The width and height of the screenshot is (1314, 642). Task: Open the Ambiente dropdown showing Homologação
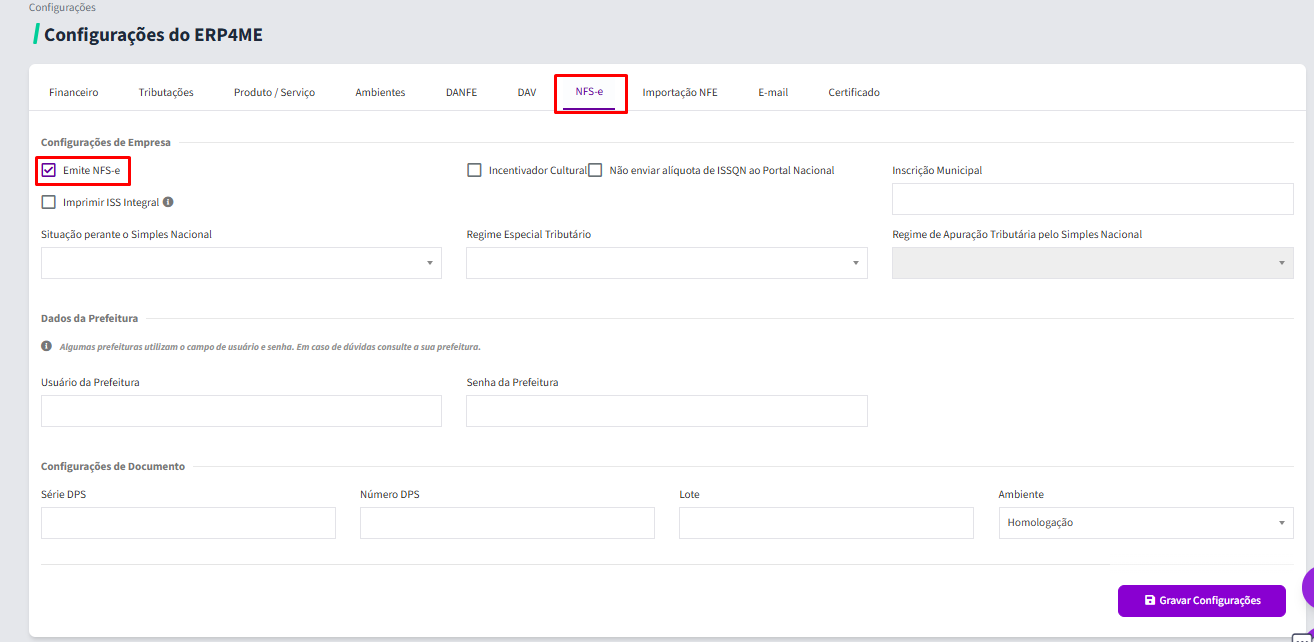click(x=1146, y=523)
